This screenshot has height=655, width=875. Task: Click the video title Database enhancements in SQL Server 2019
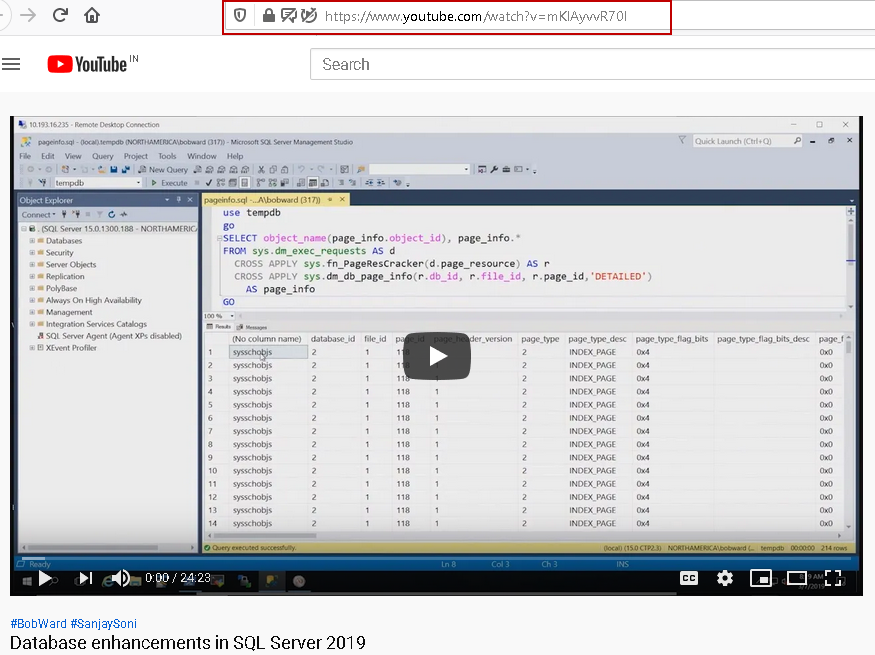click(188, 643)
